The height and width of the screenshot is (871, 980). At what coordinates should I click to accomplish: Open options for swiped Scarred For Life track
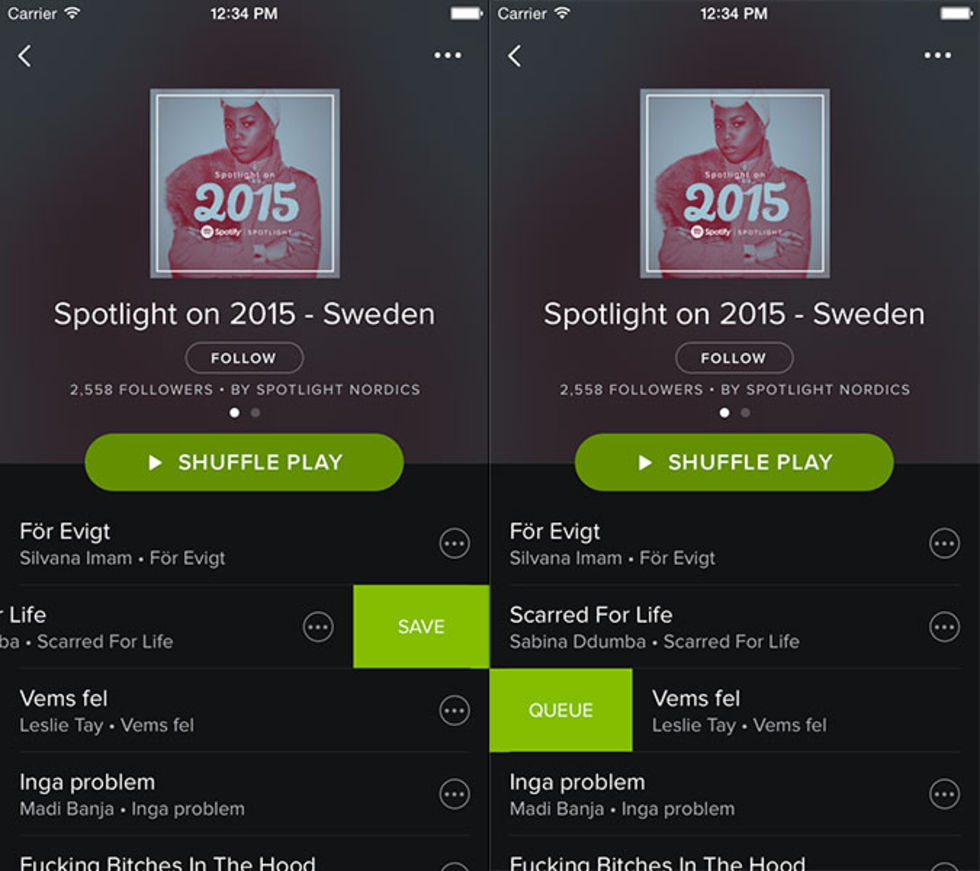tap(318, 627)
